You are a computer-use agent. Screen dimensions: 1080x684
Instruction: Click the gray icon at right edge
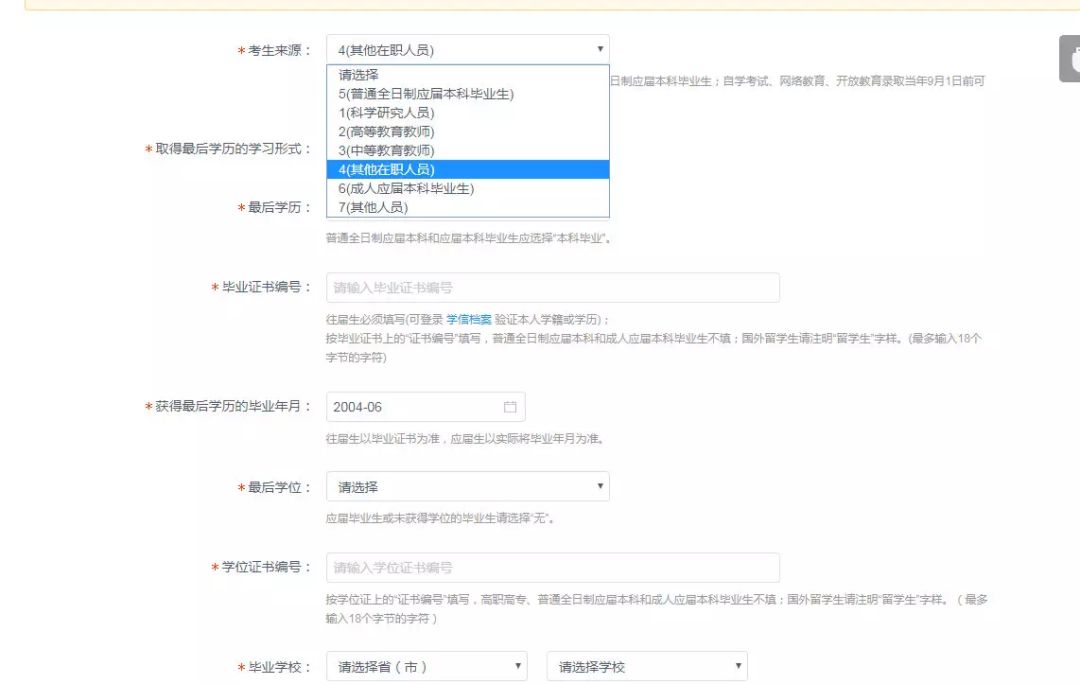point(1070,59)
